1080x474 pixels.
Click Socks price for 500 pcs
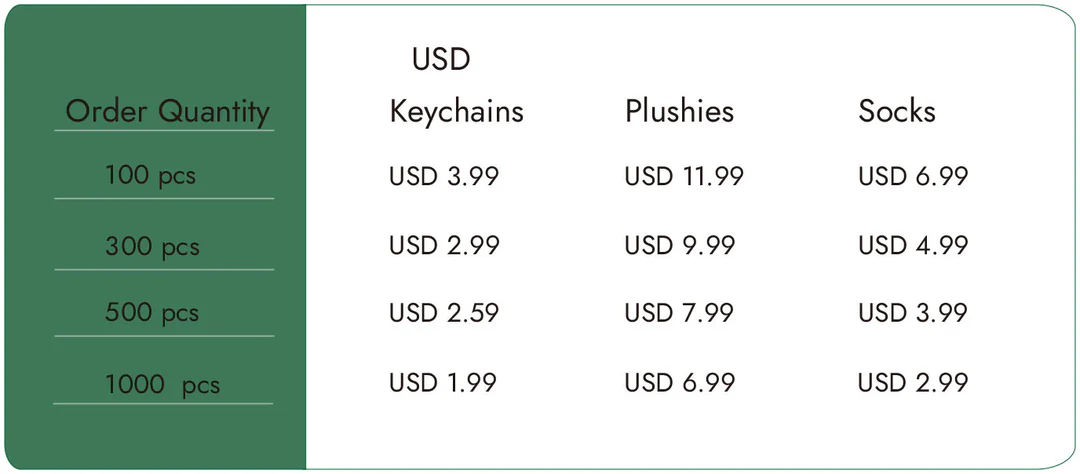click(913, 313)
